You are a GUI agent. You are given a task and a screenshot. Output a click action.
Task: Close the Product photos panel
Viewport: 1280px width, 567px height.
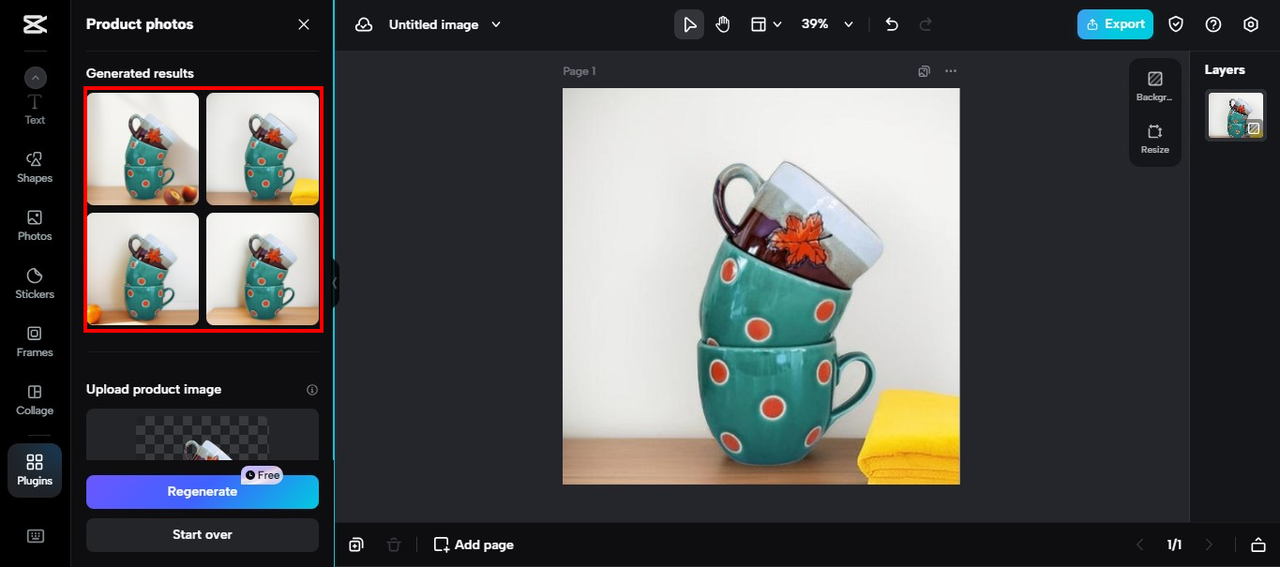click(304, 24)
